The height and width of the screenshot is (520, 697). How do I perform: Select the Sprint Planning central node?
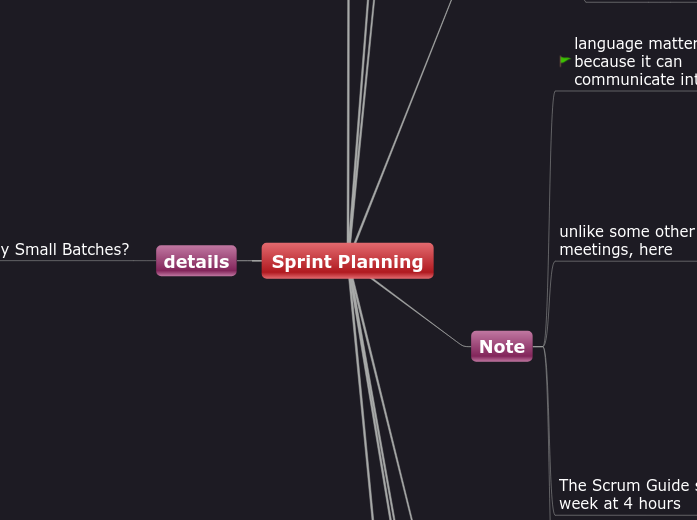pyautogui.click(x=347, y=261)
